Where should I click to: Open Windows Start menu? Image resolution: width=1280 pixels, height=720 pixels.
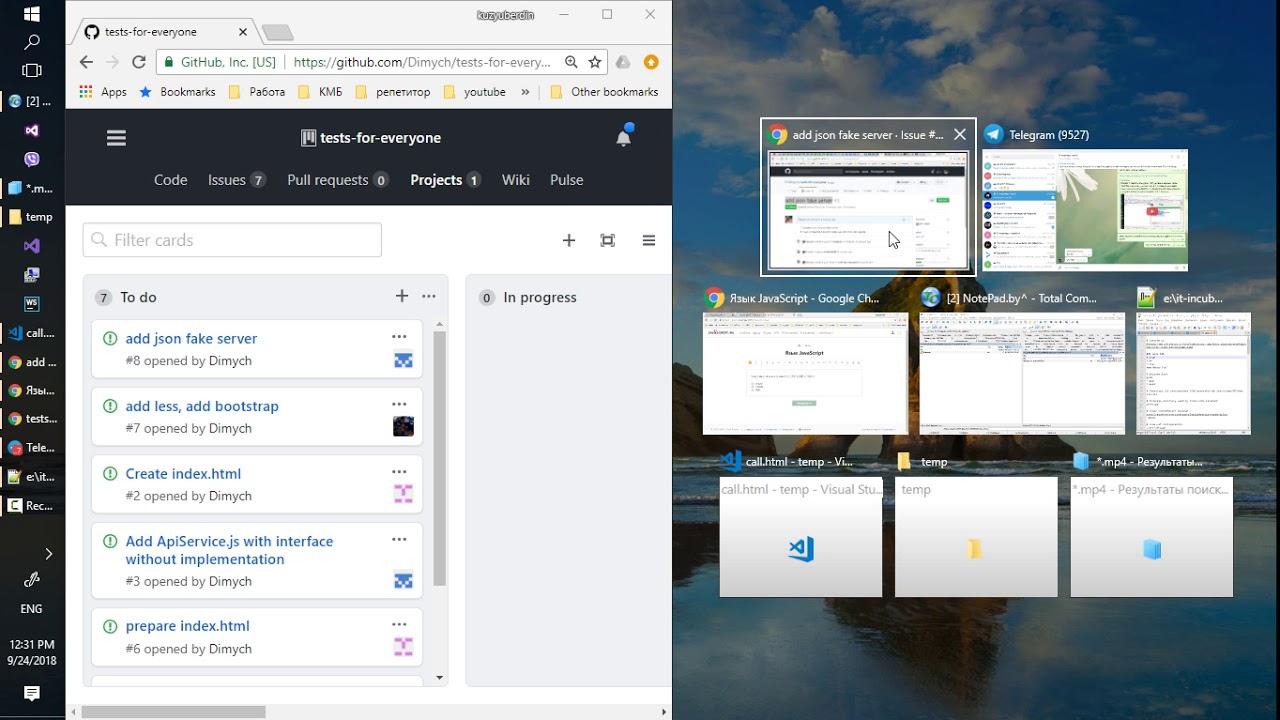[32, 14]
